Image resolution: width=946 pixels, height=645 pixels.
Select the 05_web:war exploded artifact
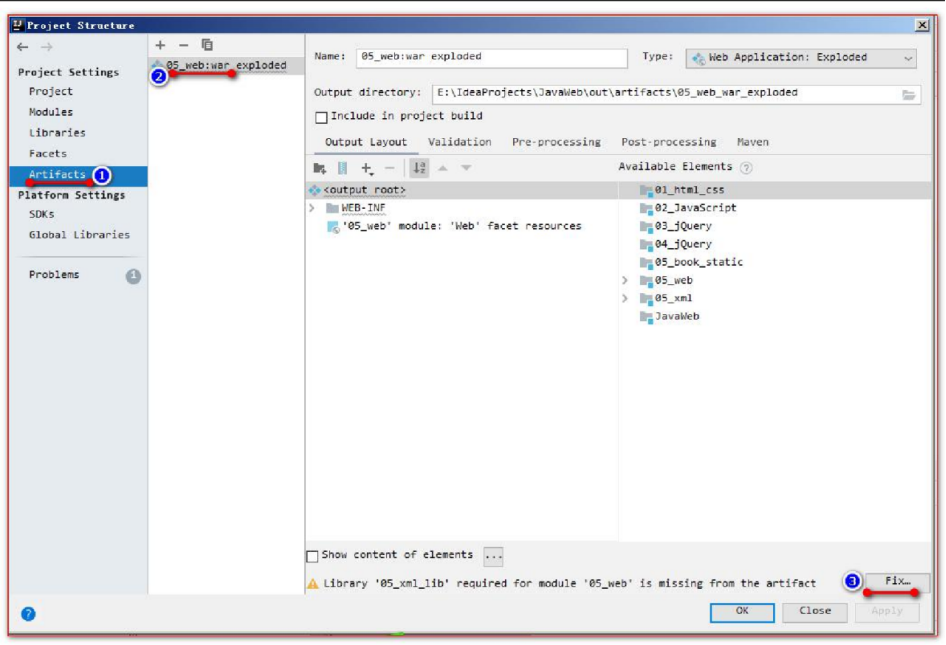coord(227,65)
